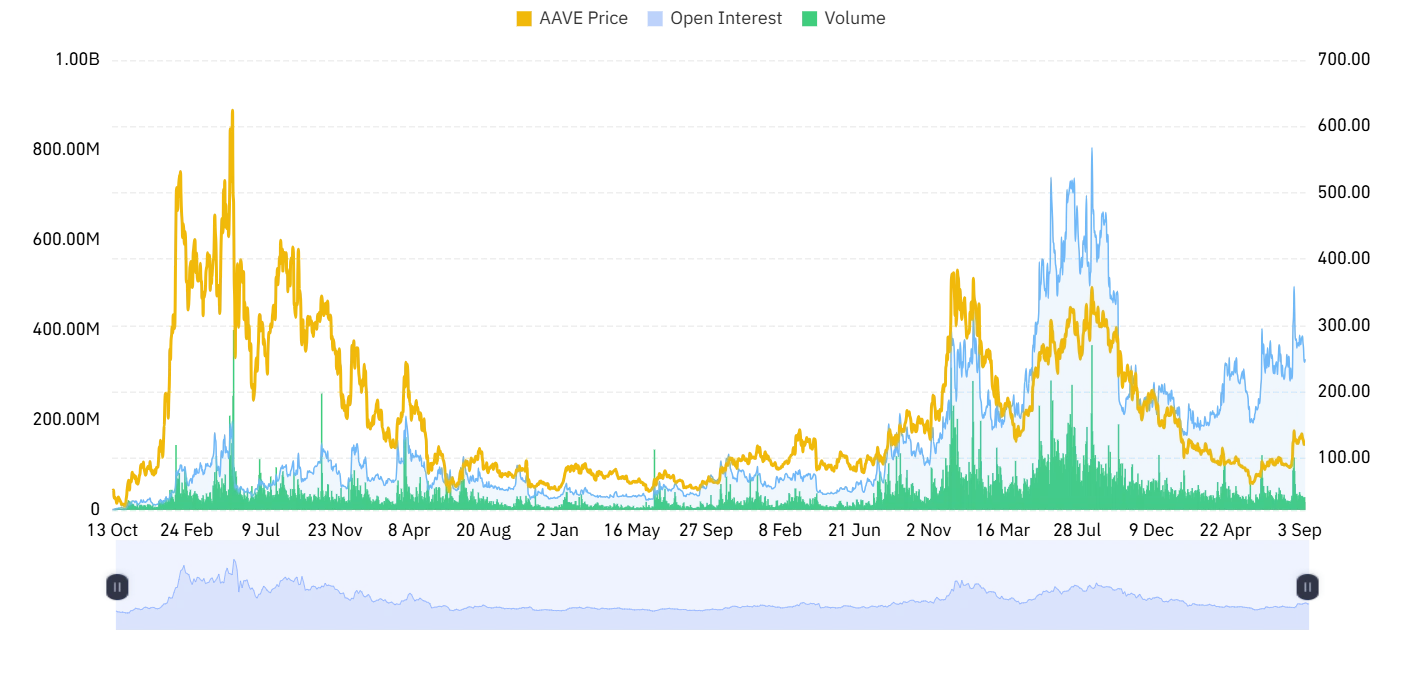Click the '100.00' right axis value
This screenshot has width=1402, height=675.
click(x=1344, y=457)
